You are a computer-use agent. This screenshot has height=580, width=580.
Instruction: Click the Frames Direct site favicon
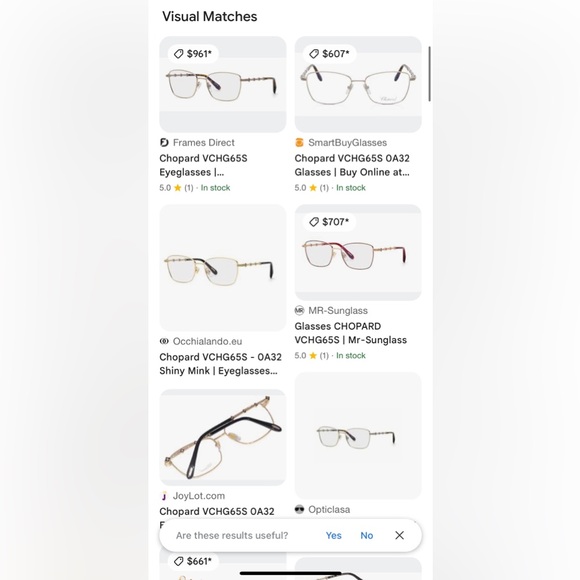click(164, 142)
